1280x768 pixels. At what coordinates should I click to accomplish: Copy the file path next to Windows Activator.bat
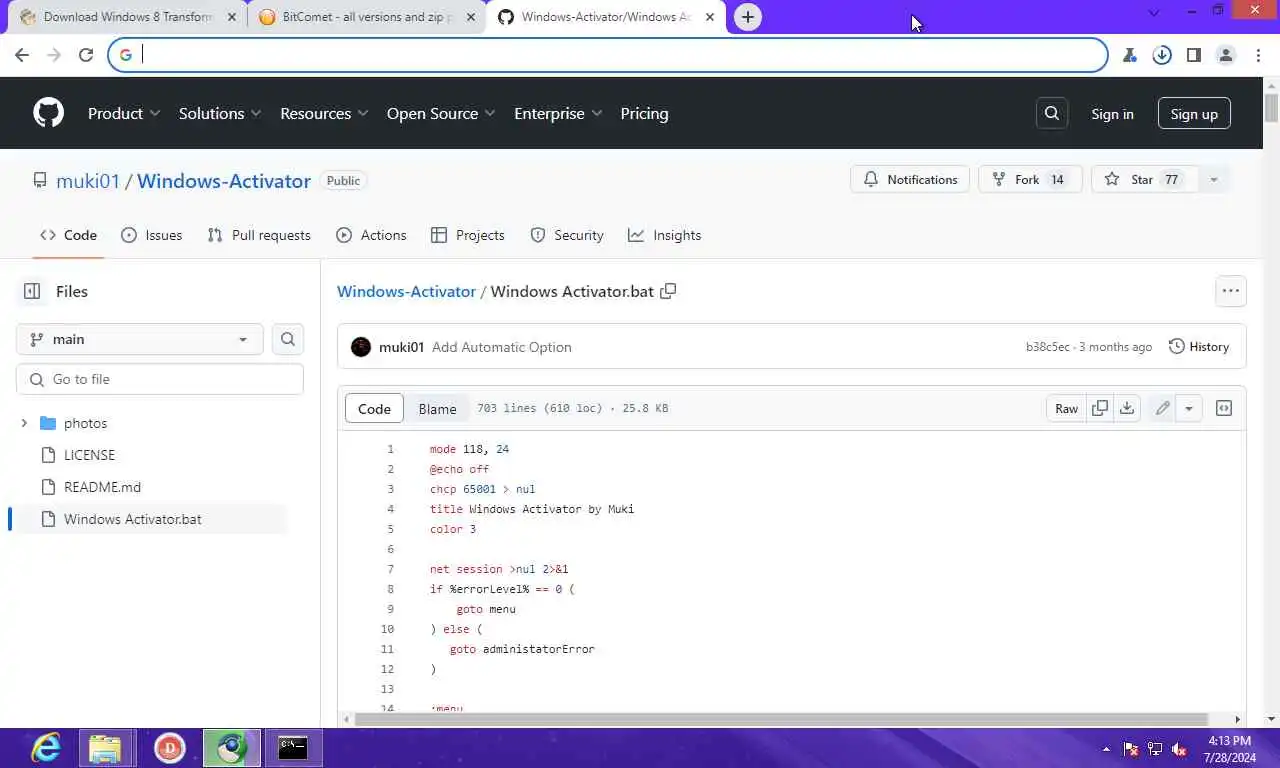pyautogui.click(x=668, y=291)
